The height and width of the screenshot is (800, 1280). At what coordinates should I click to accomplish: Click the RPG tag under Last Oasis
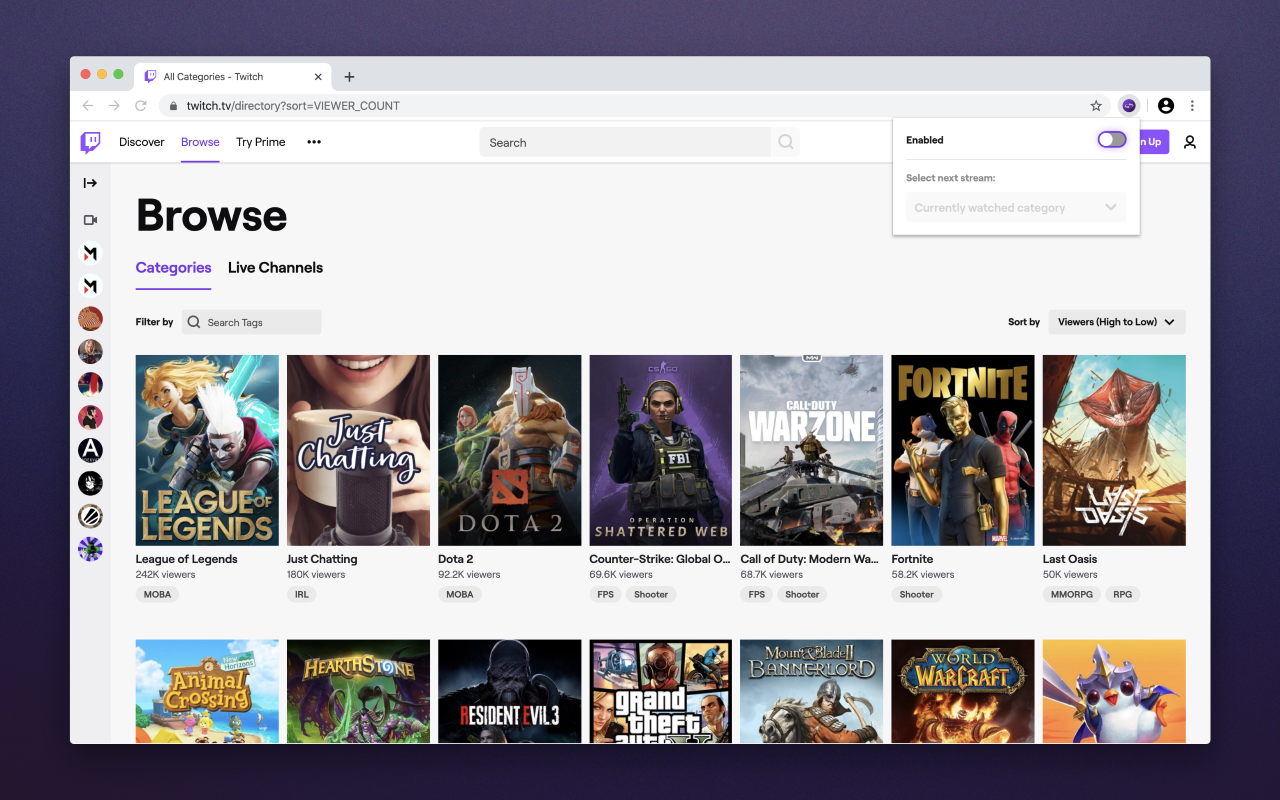1123,594
